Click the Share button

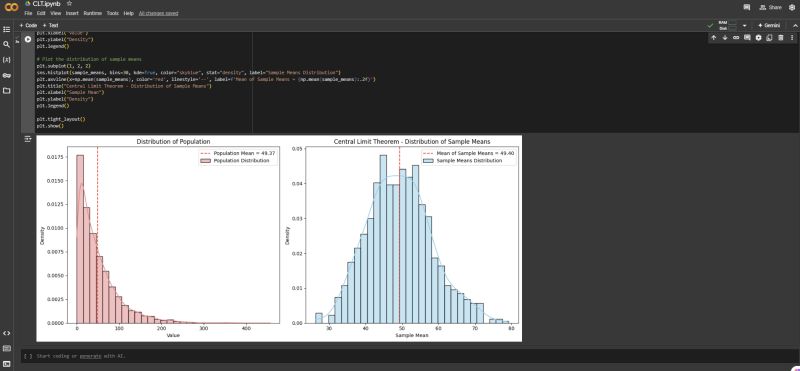770,7
